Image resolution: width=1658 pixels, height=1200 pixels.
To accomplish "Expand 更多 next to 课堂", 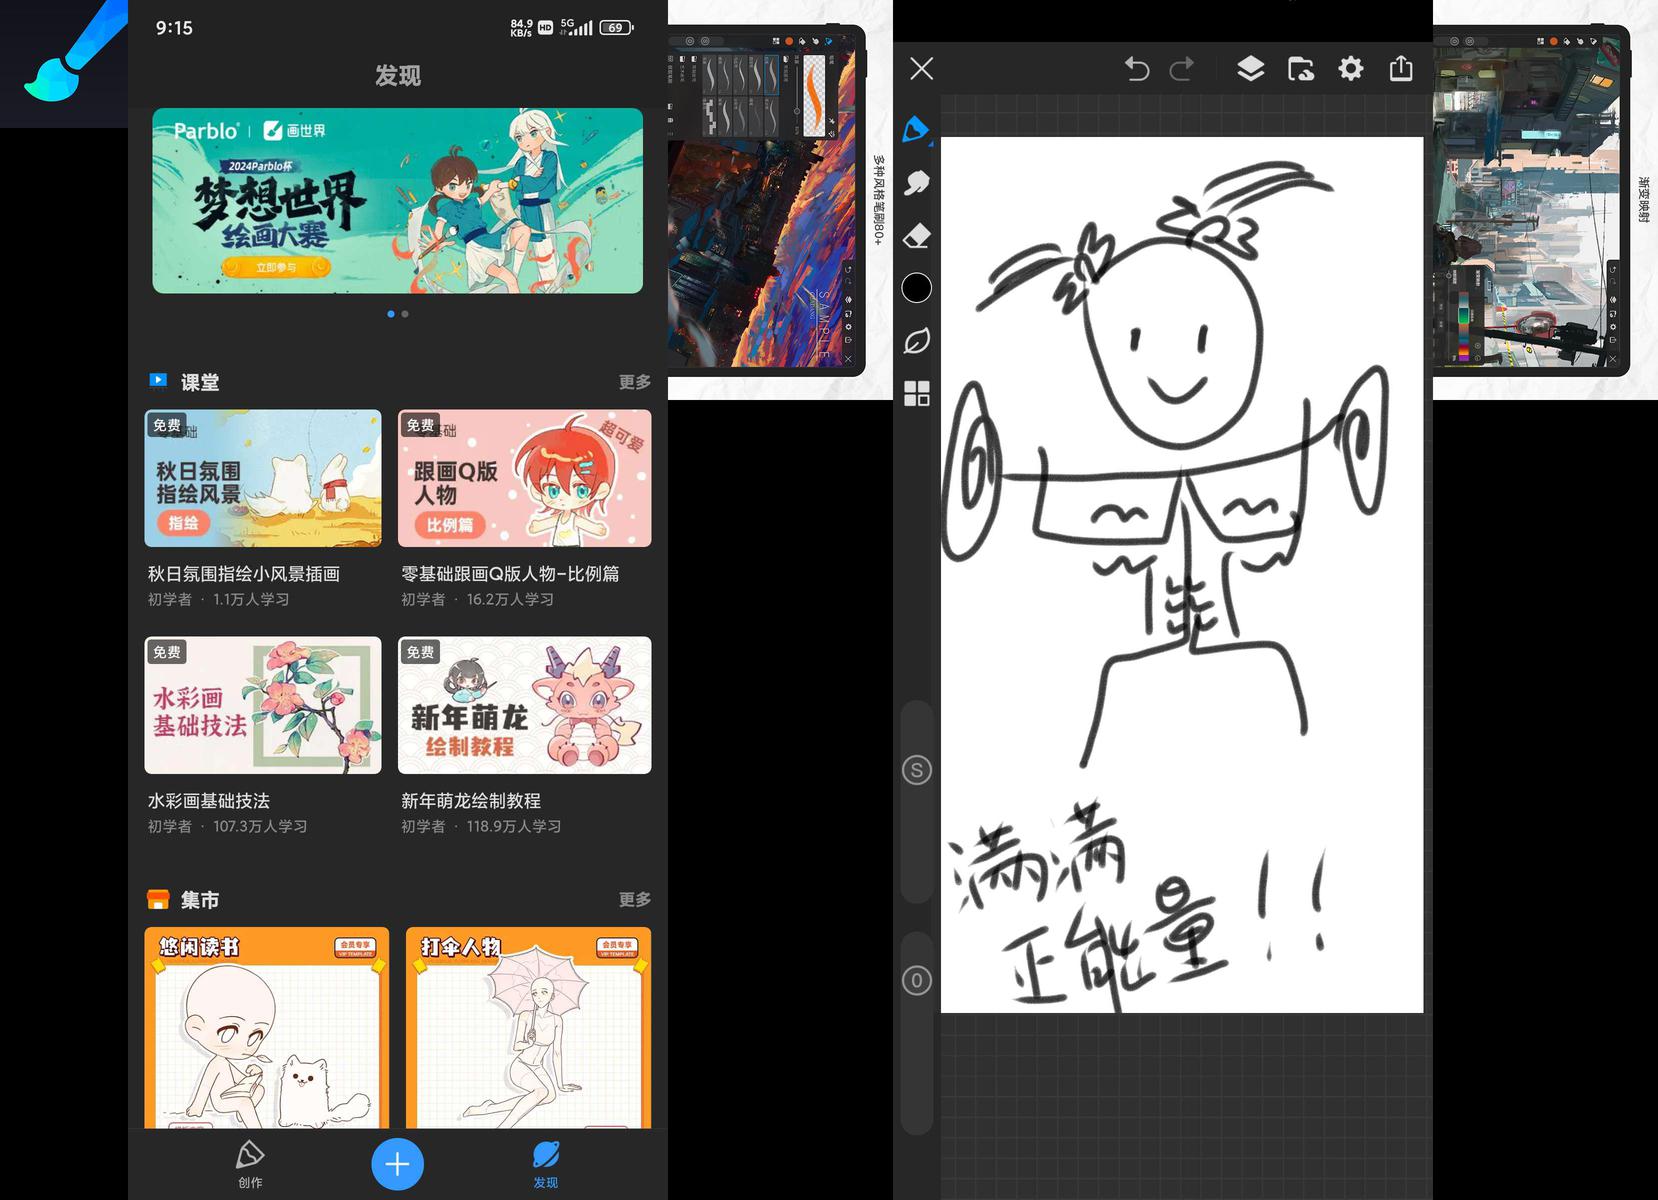I will coord(634,382).
